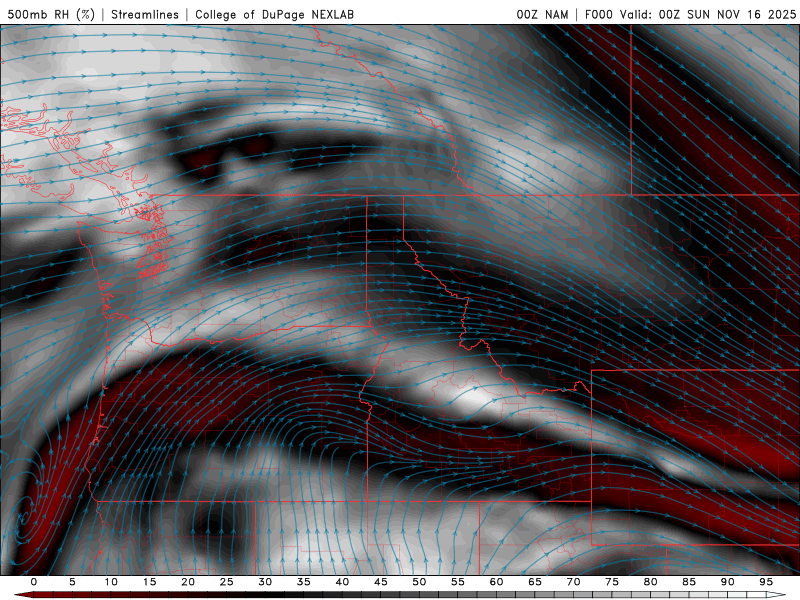
Task: Click the '60' value on humidity scale
Action: pyautogui.click(x=496, y=582)
